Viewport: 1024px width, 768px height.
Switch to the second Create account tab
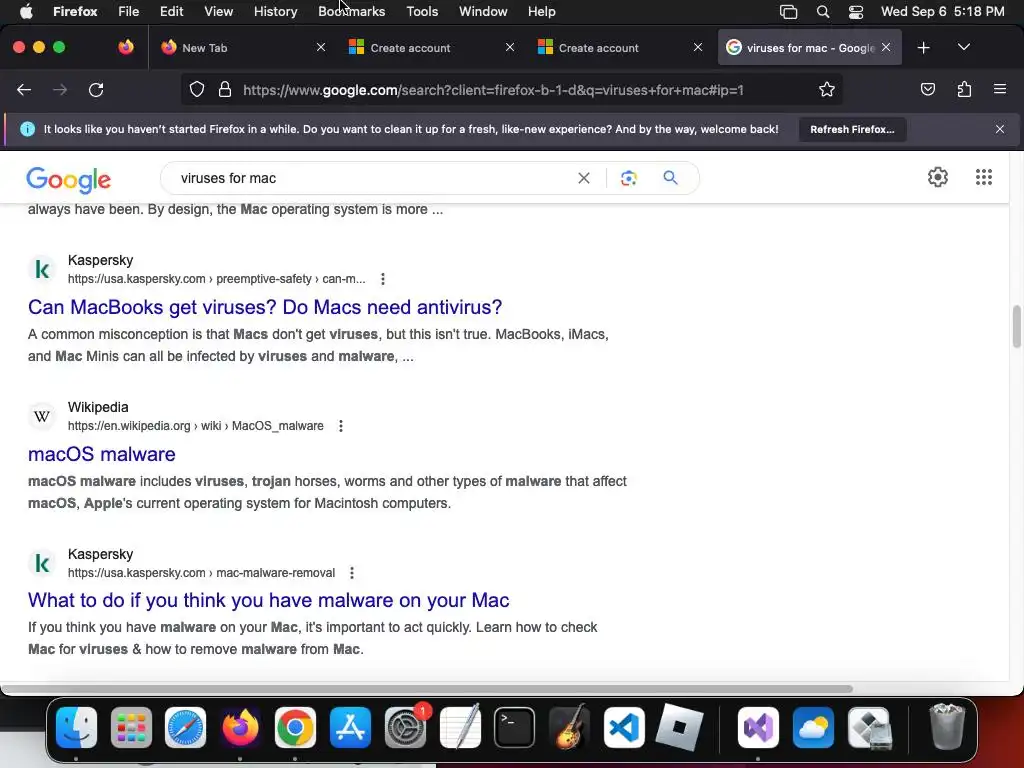[x=619, y=48]
